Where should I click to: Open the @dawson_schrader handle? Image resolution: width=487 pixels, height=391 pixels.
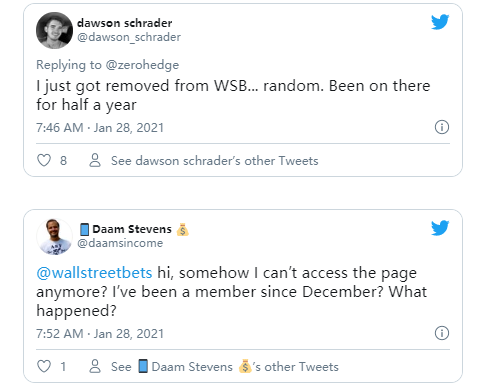[x=129, y=37]
